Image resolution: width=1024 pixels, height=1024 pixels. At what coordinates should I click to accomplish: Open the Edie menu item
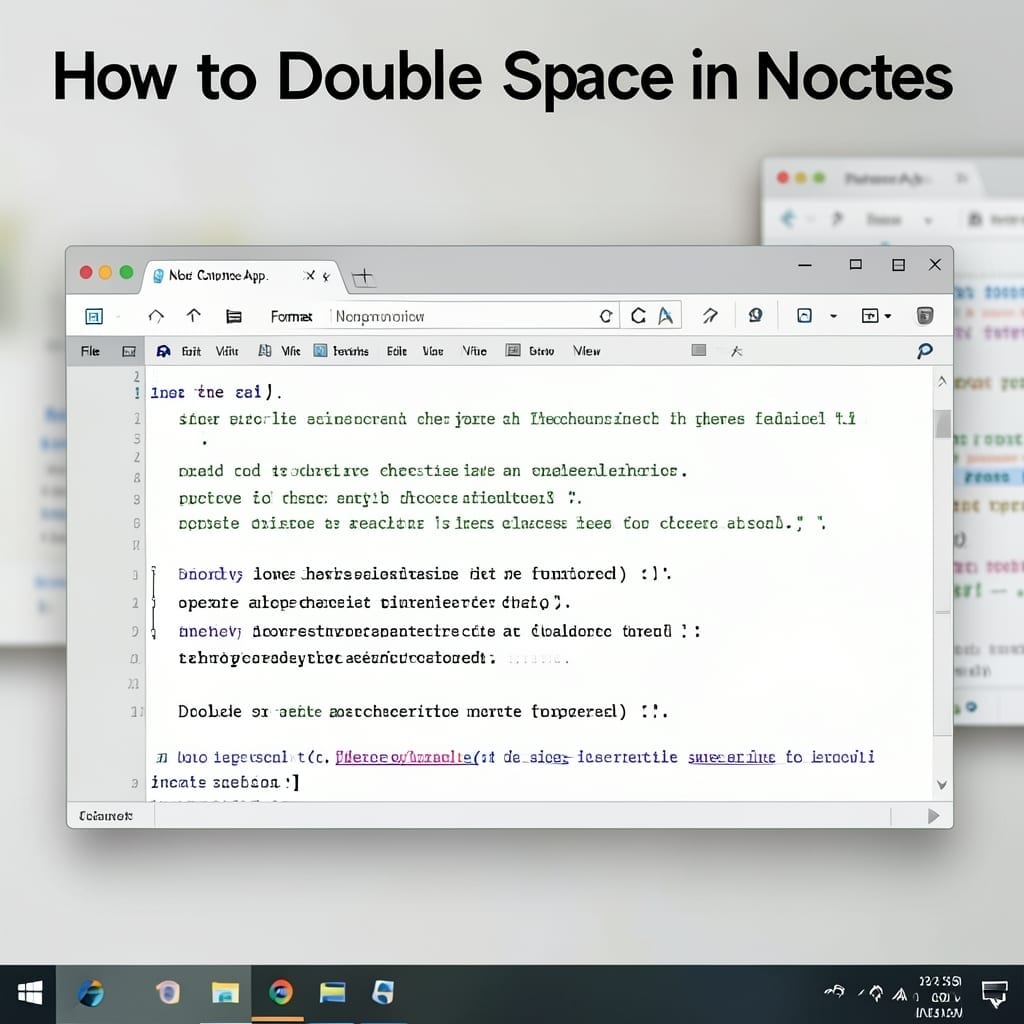click(x=396, y=351)
